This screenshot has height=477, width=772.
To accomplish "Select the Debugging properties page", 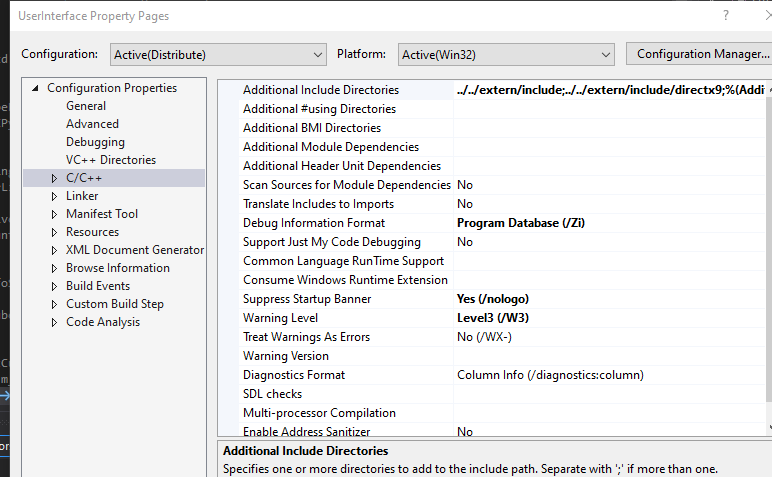I will [96, 142].
